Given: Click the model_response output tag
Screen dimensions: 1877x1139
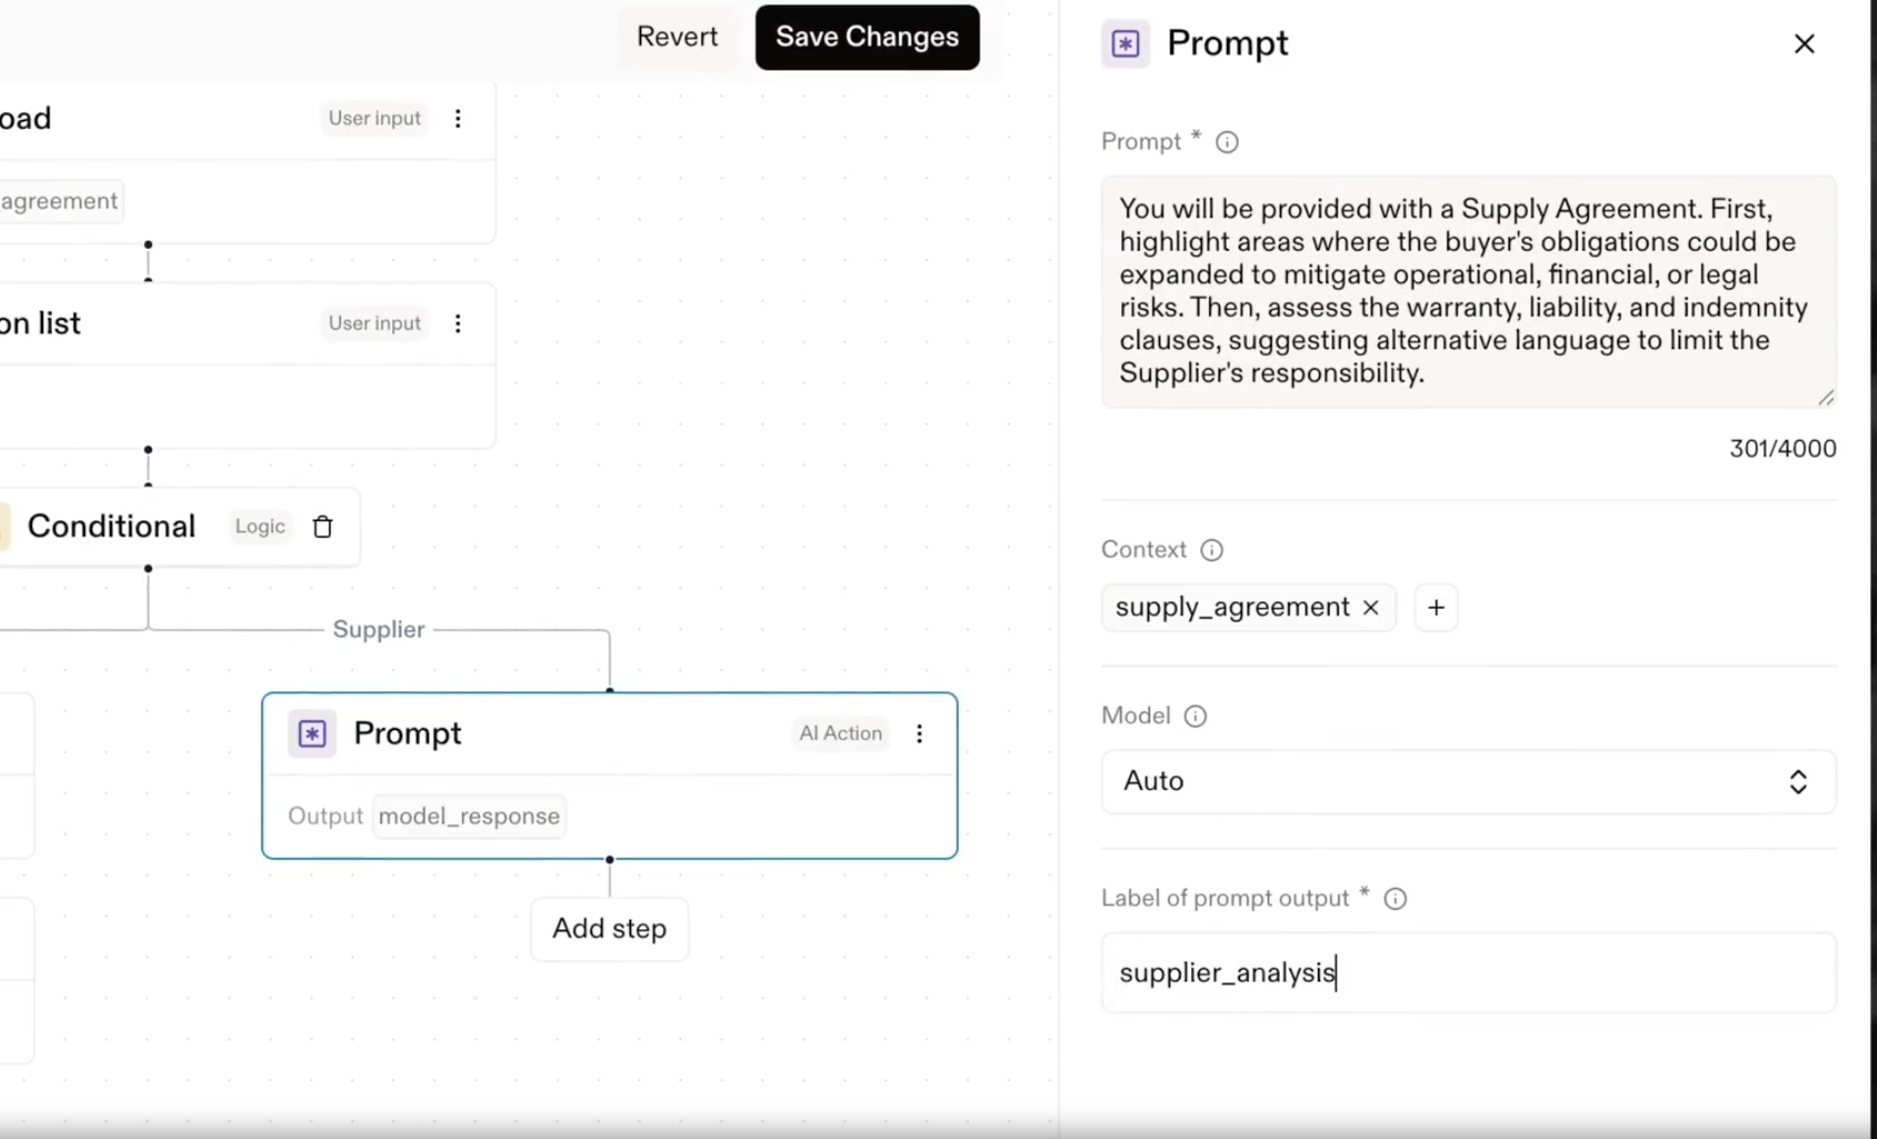Looking at the screenshot, I should click(468, 816).
